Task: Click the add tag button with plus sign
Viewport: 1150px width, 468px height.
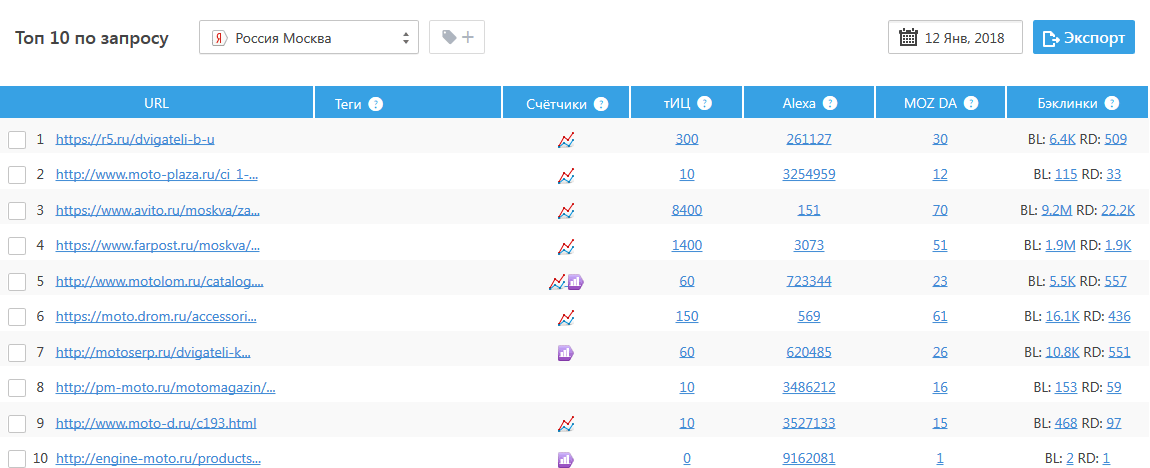Action: tap(457, 38)
